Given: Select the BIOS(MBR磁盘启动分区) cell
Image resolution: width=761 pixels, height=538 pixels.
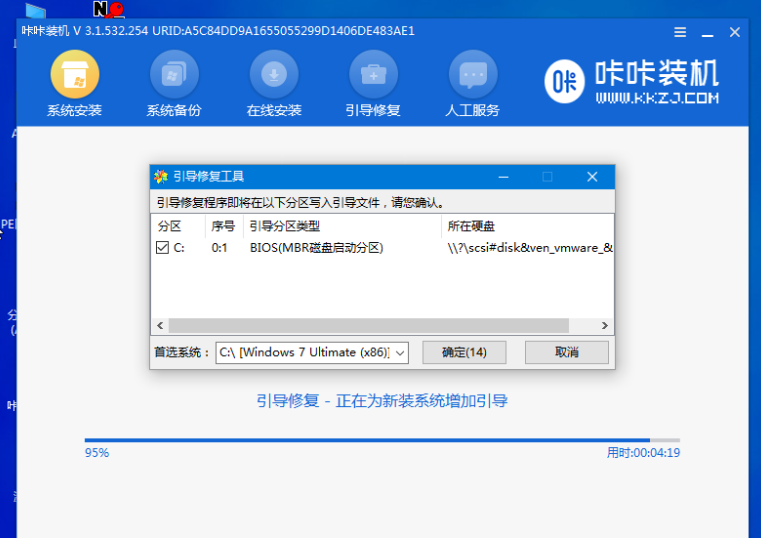Looking at the screenshot, I should pyautogui.click(x=316, y=248).
